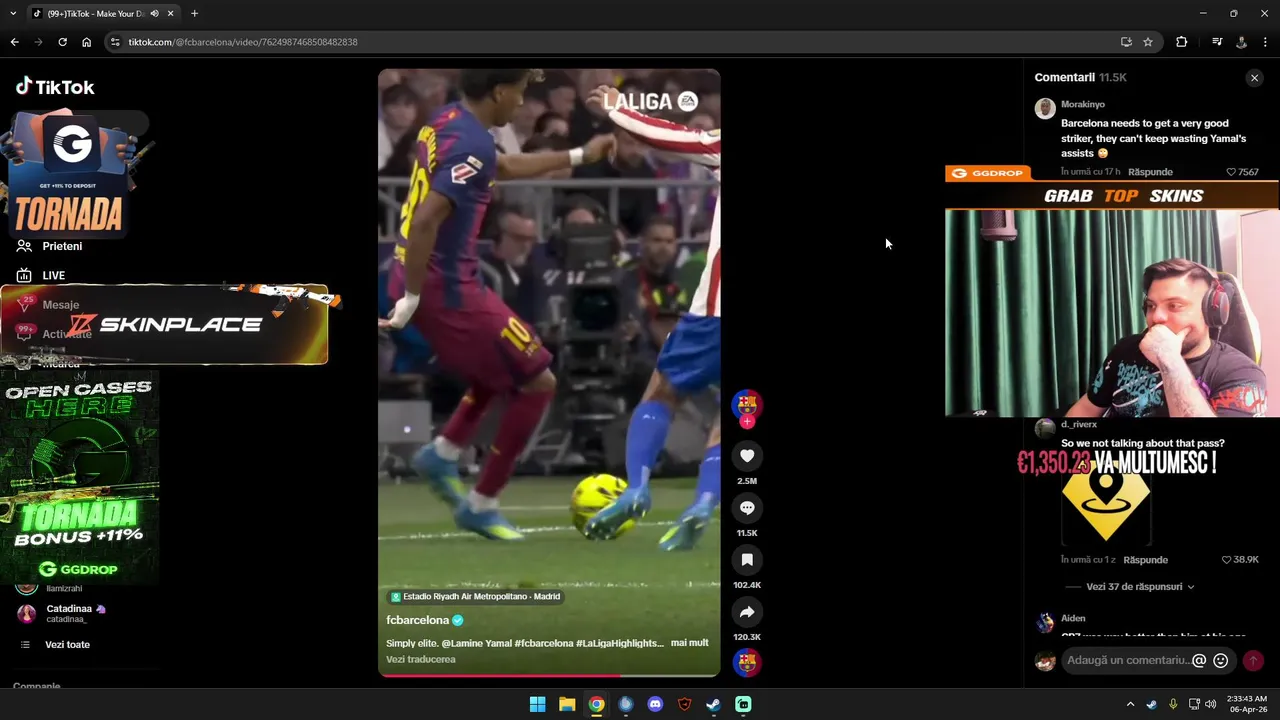Click the #fcbarcelona hashtag in caption
The height and width of the screenshot is (720, 1280).
click(543, 643)
